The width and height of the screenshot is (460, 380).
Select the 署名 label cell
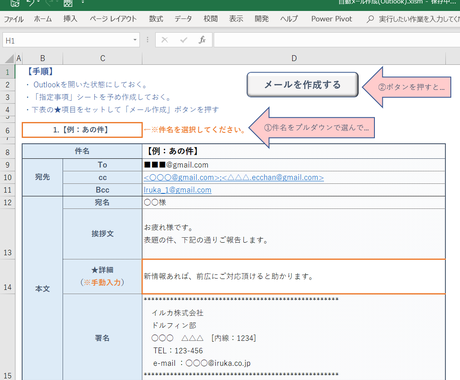click(102, 337)
